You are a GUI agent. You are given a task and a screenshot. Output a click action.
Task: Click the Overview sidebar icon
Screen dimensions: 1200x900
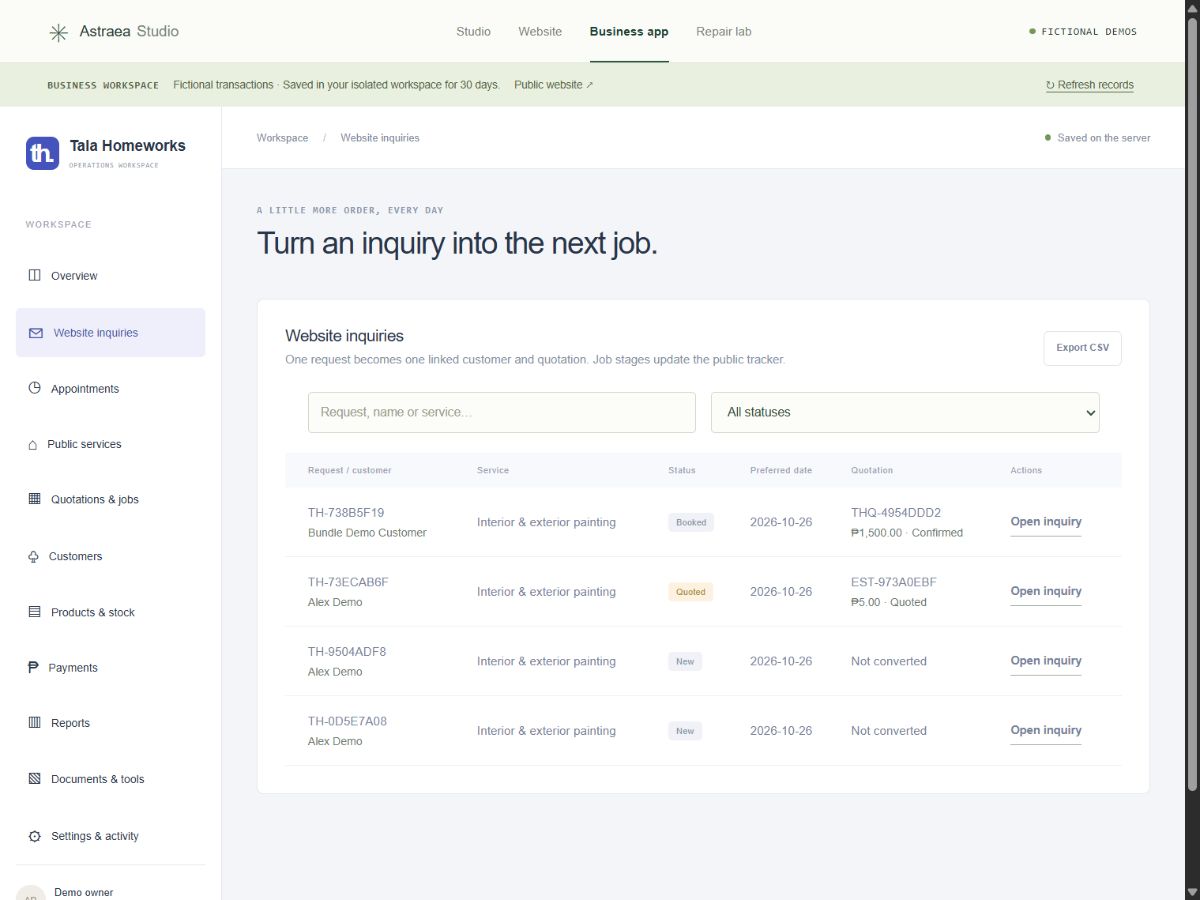click(x=35, y=275)
